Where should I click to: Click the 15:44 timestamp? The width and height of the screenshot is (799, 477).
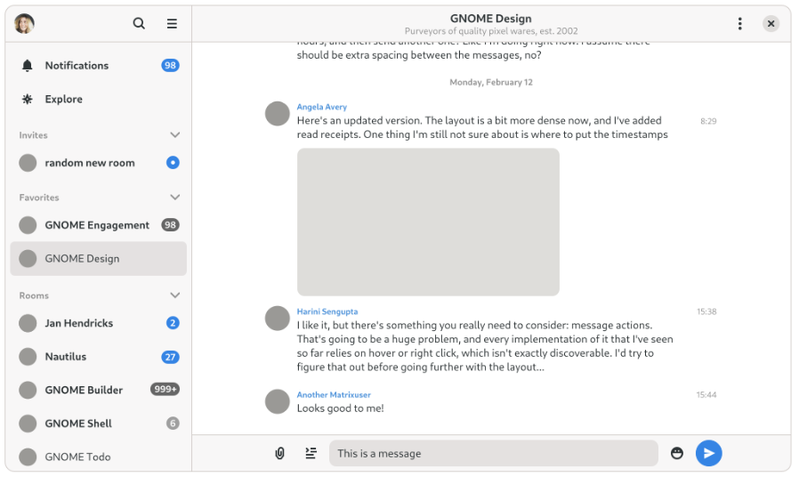[x=706, y=395]
